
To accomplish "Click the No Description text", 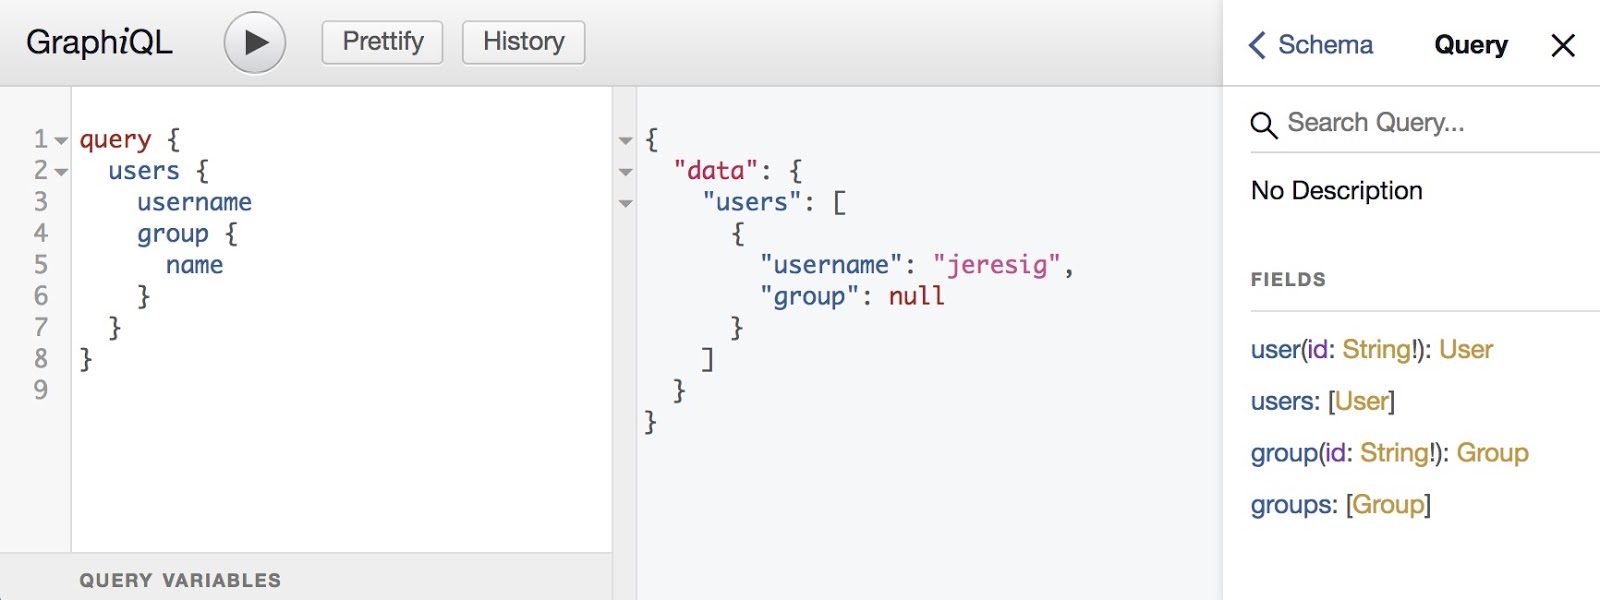I will pyautogui.click(x=1336, y=190).
